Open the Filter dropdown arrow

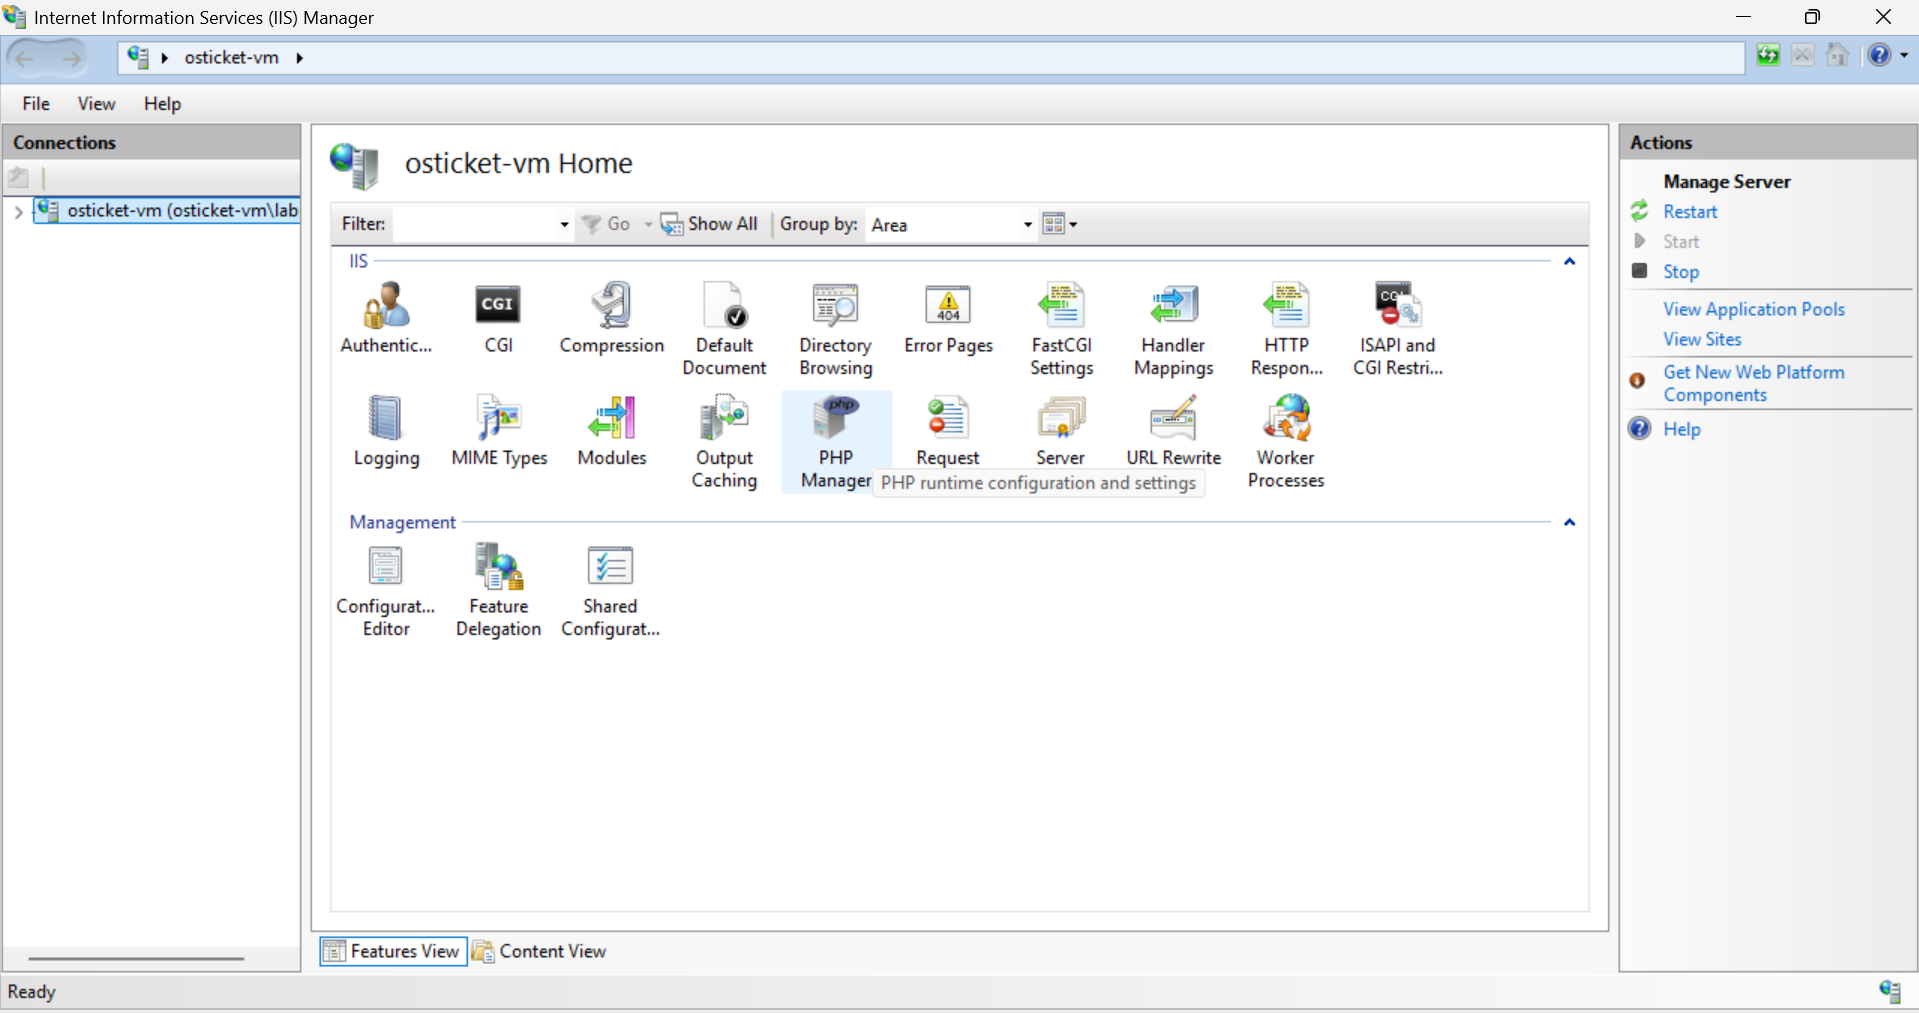pos(564,225)
